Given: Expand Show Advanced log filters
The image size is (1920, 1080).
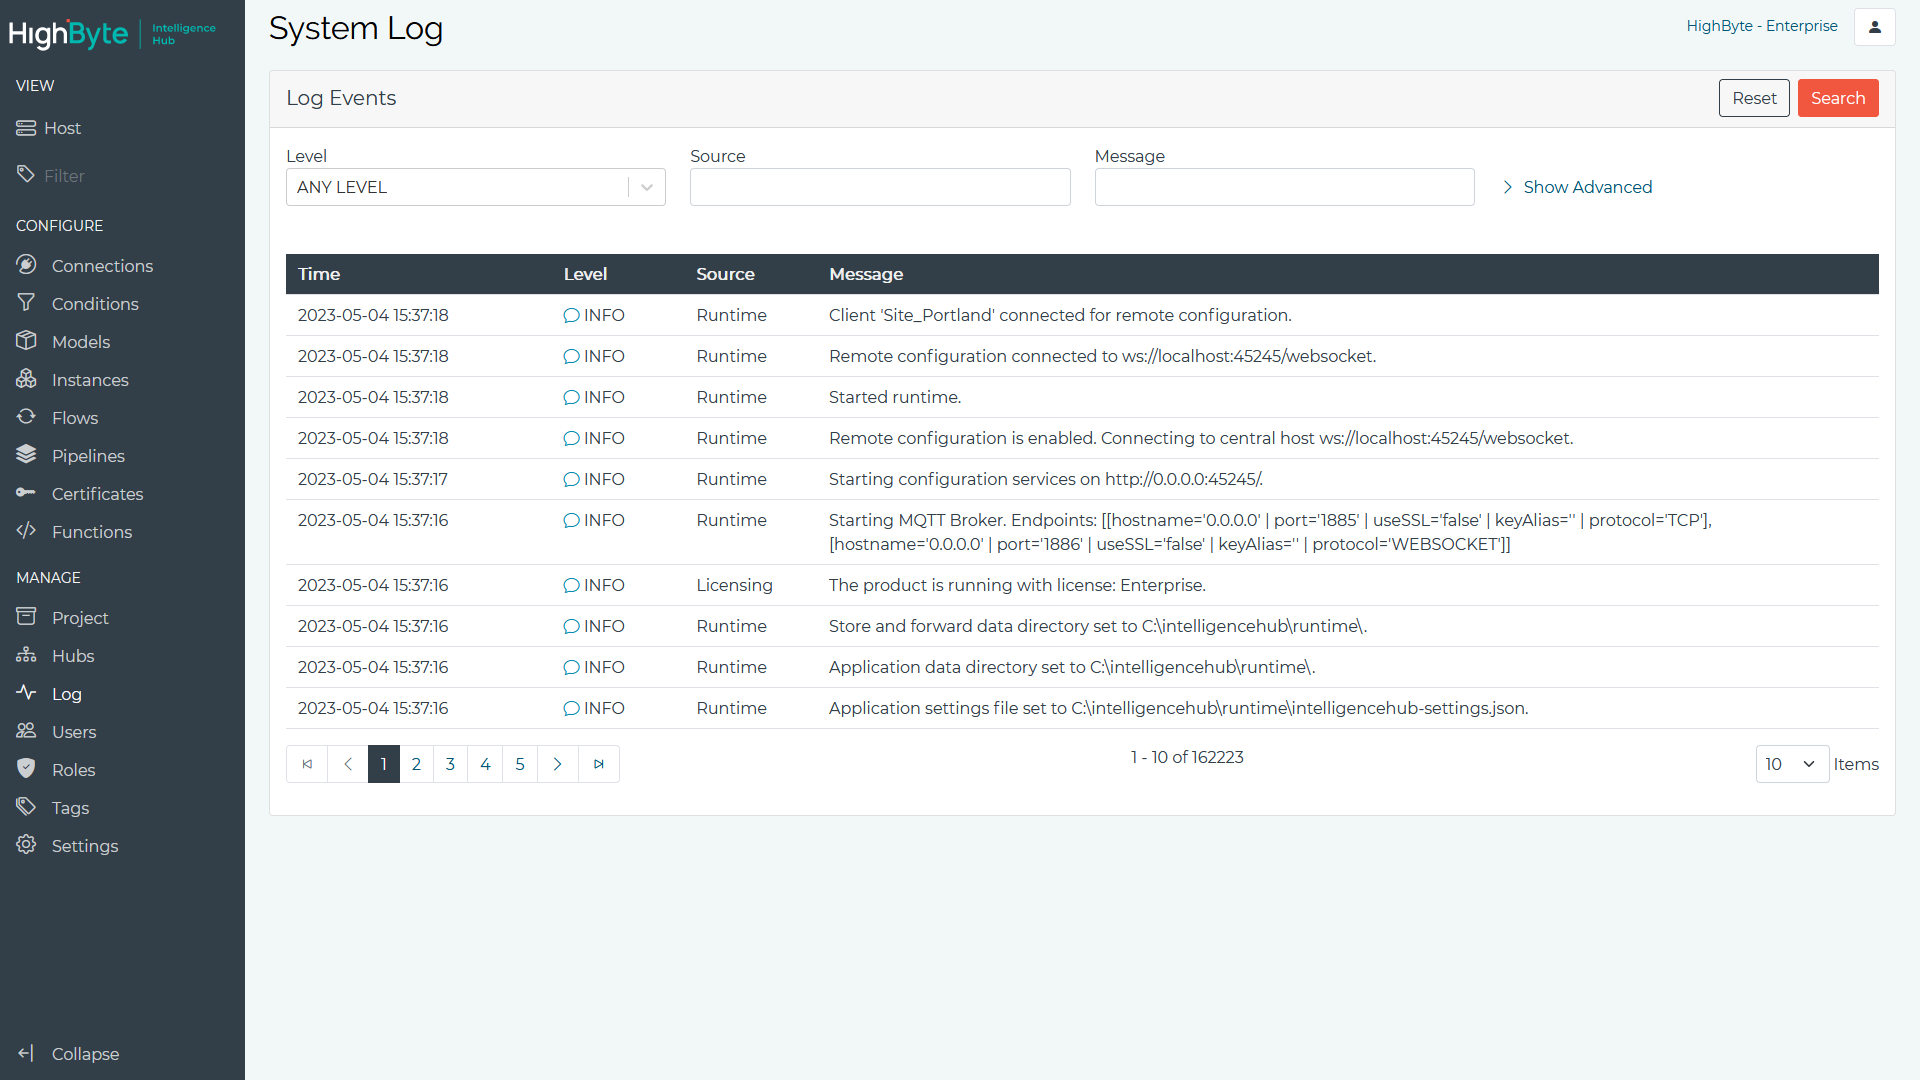Looking at the screenshot, I should pos(1577,187).
